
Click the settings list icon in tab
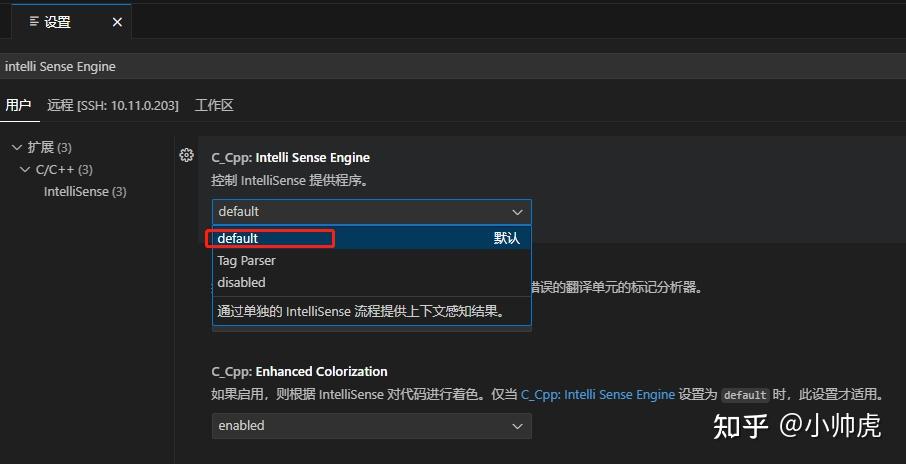click(x=34, y=22)
